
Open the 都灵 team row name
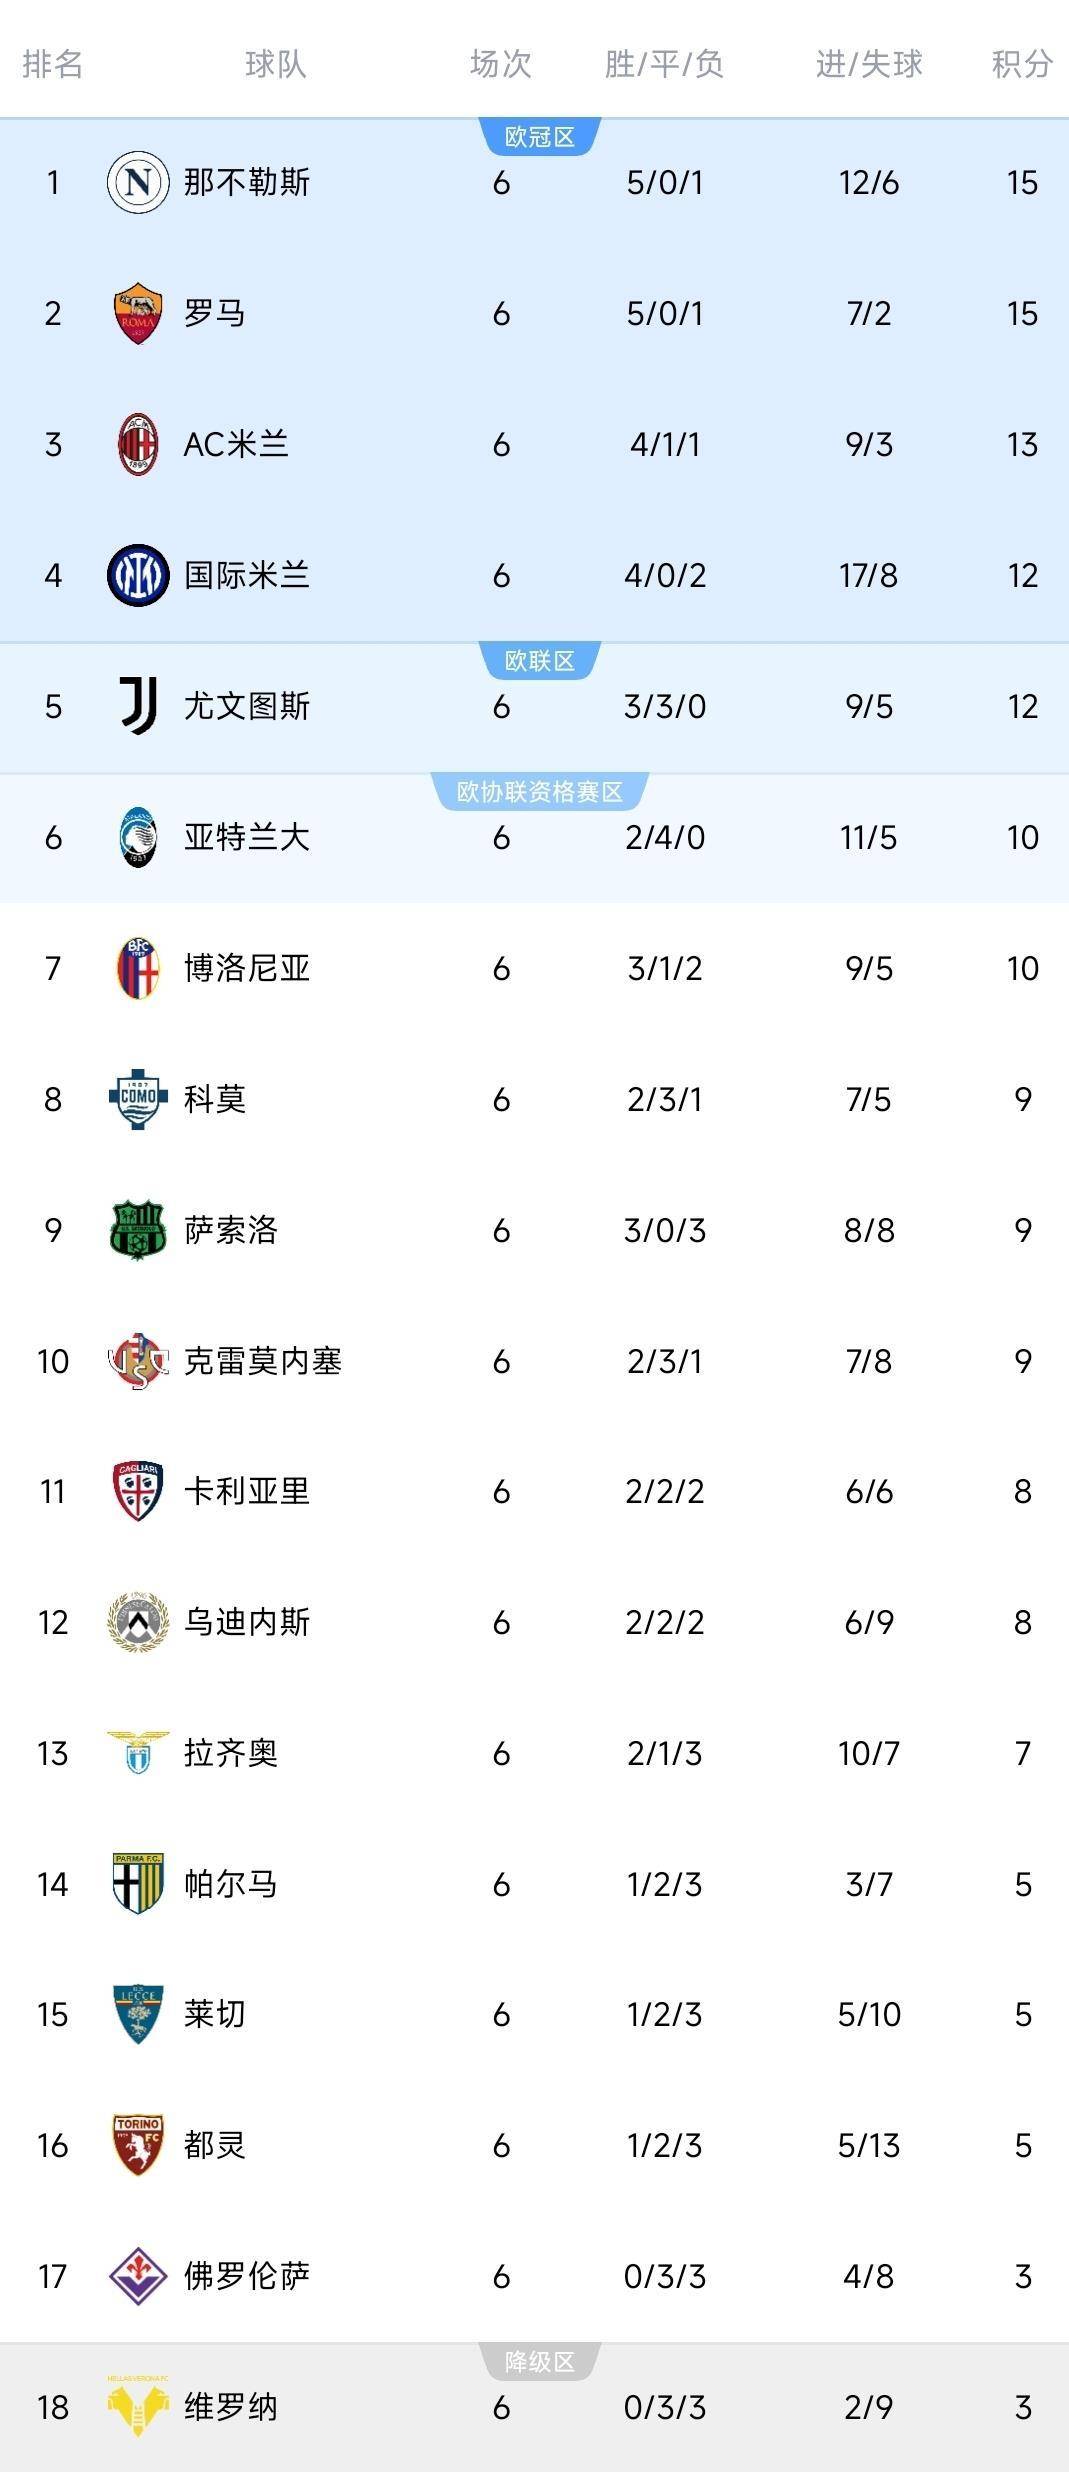coord(215,2146)
